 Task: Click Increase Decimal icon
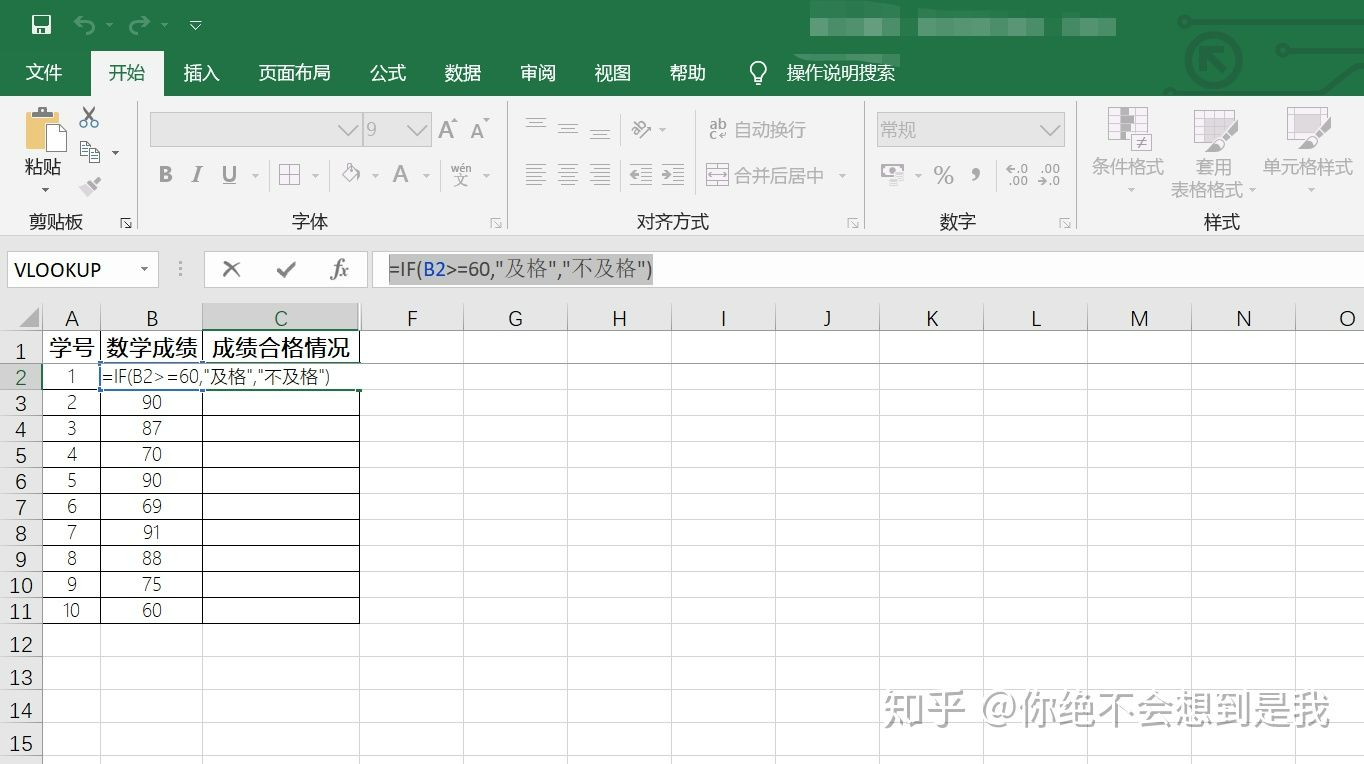(1017, 175)
